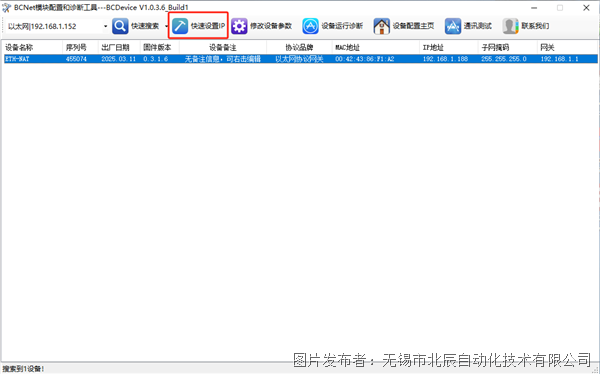
Task: Click the 联系我们 contact icon
Action: [510, 26]
